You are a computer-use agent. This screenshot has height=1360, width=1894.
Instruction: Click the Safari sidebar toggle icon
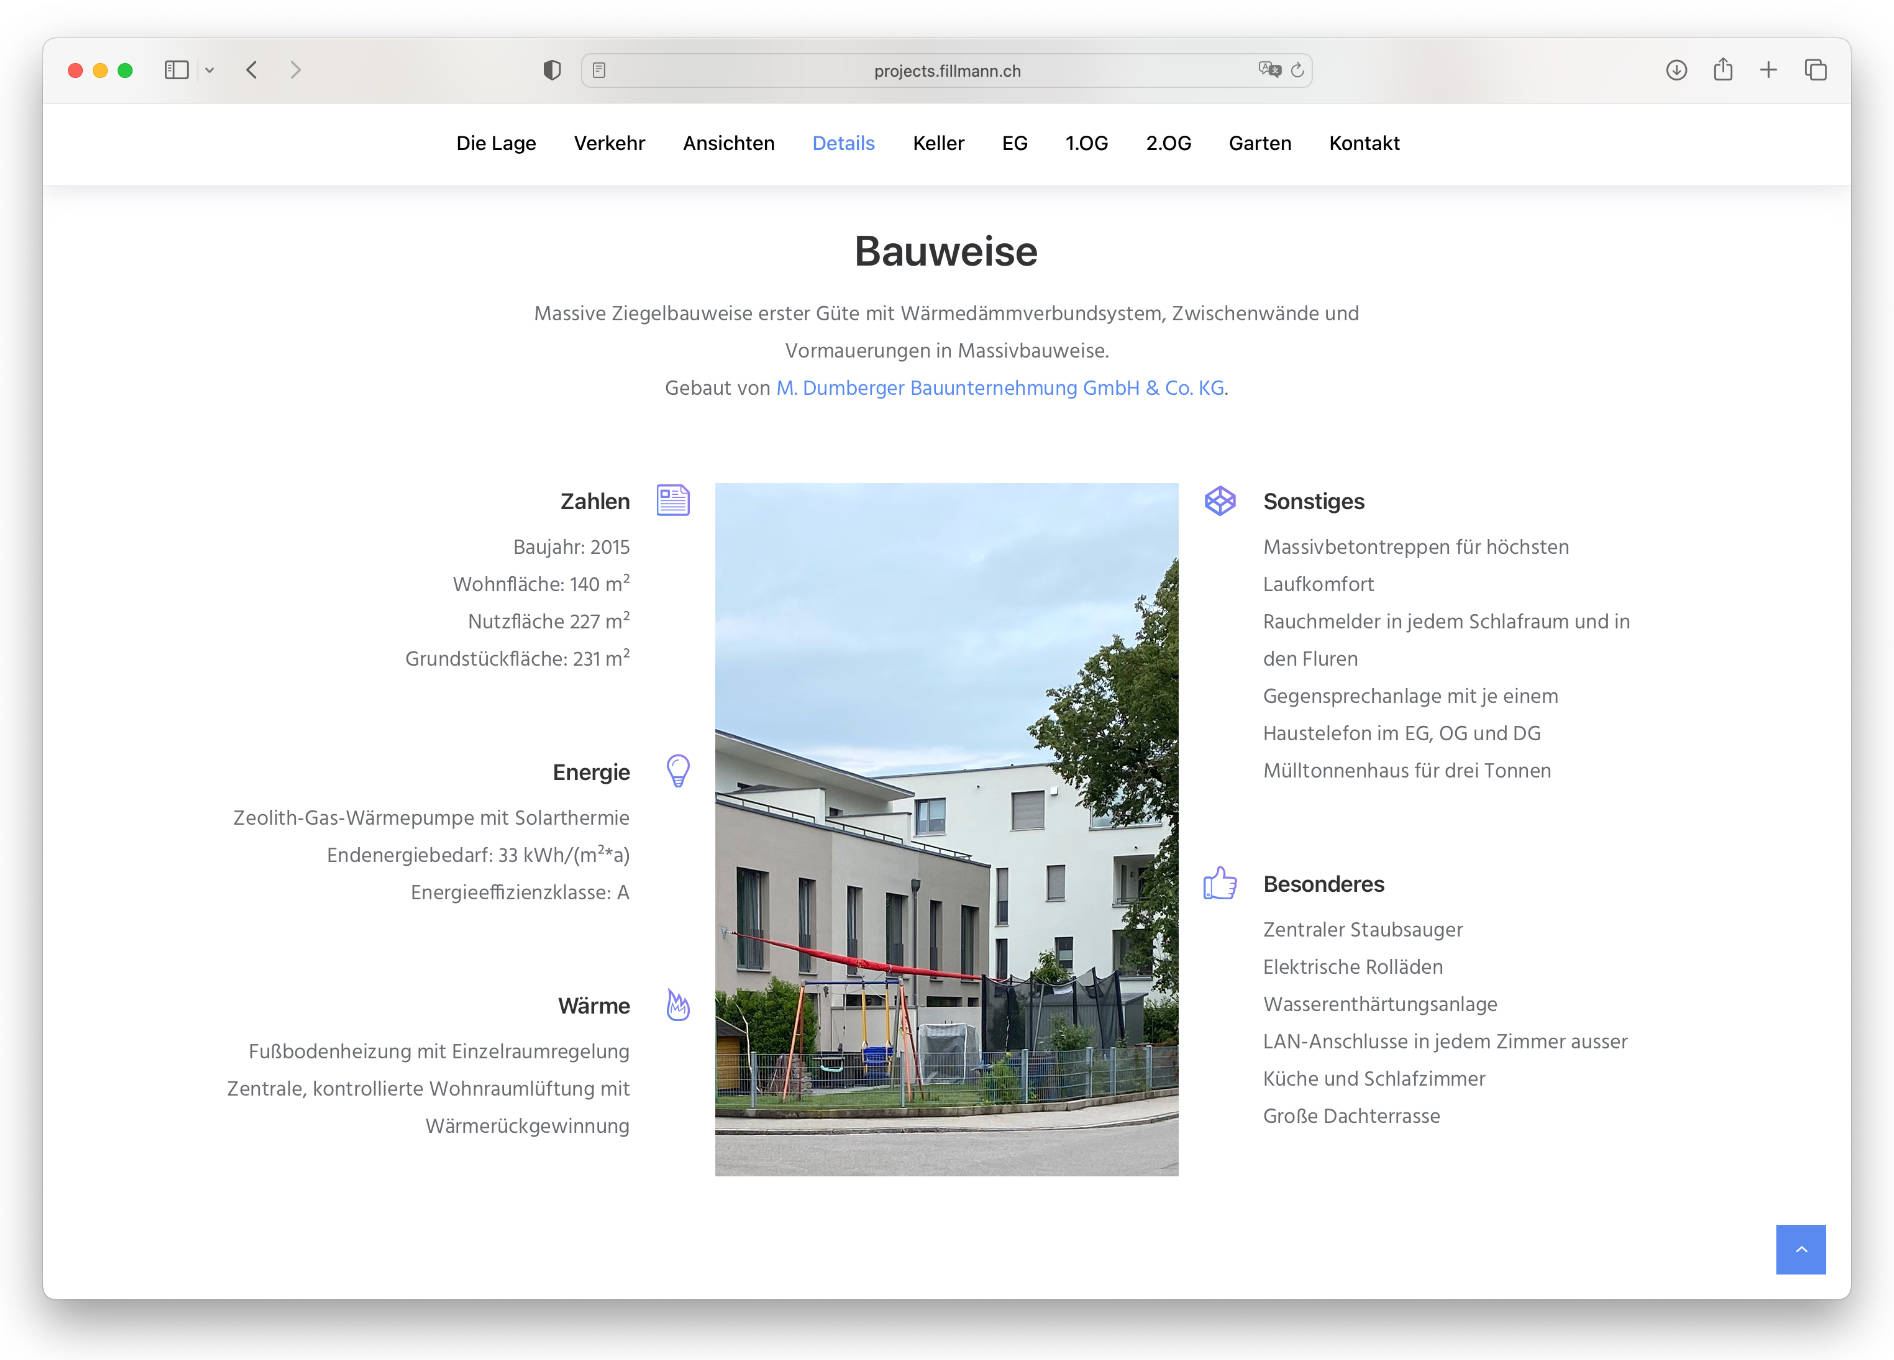click(176, 70)
